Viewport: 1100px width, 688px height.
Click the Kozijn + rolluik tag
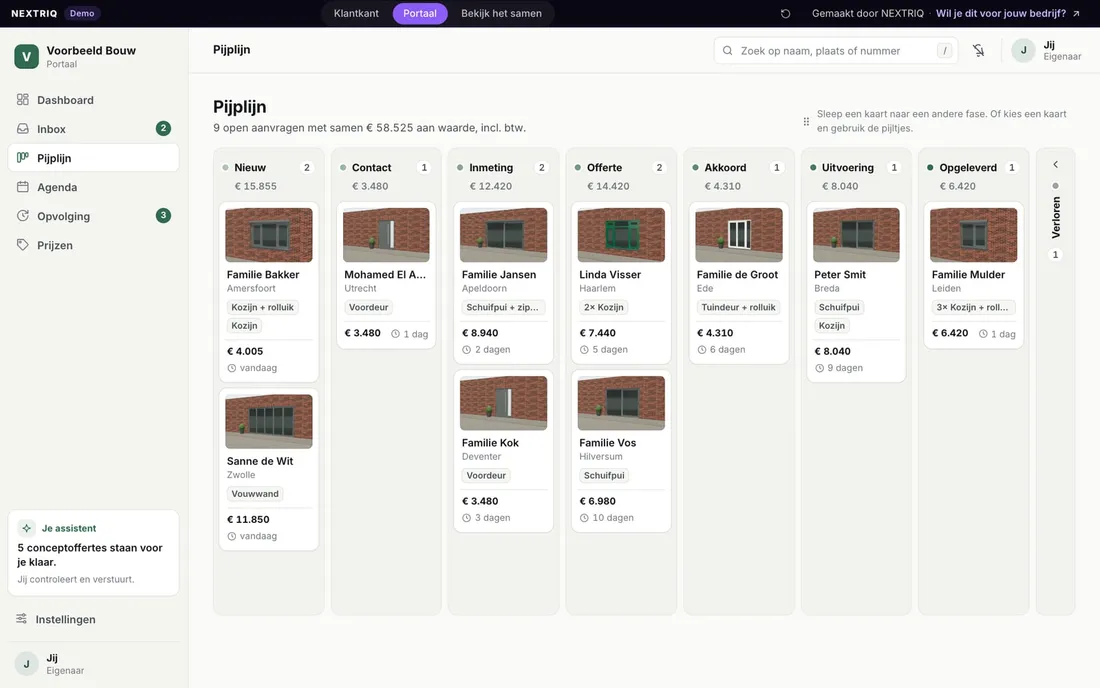pyautogui.click(x=262, y=307)
